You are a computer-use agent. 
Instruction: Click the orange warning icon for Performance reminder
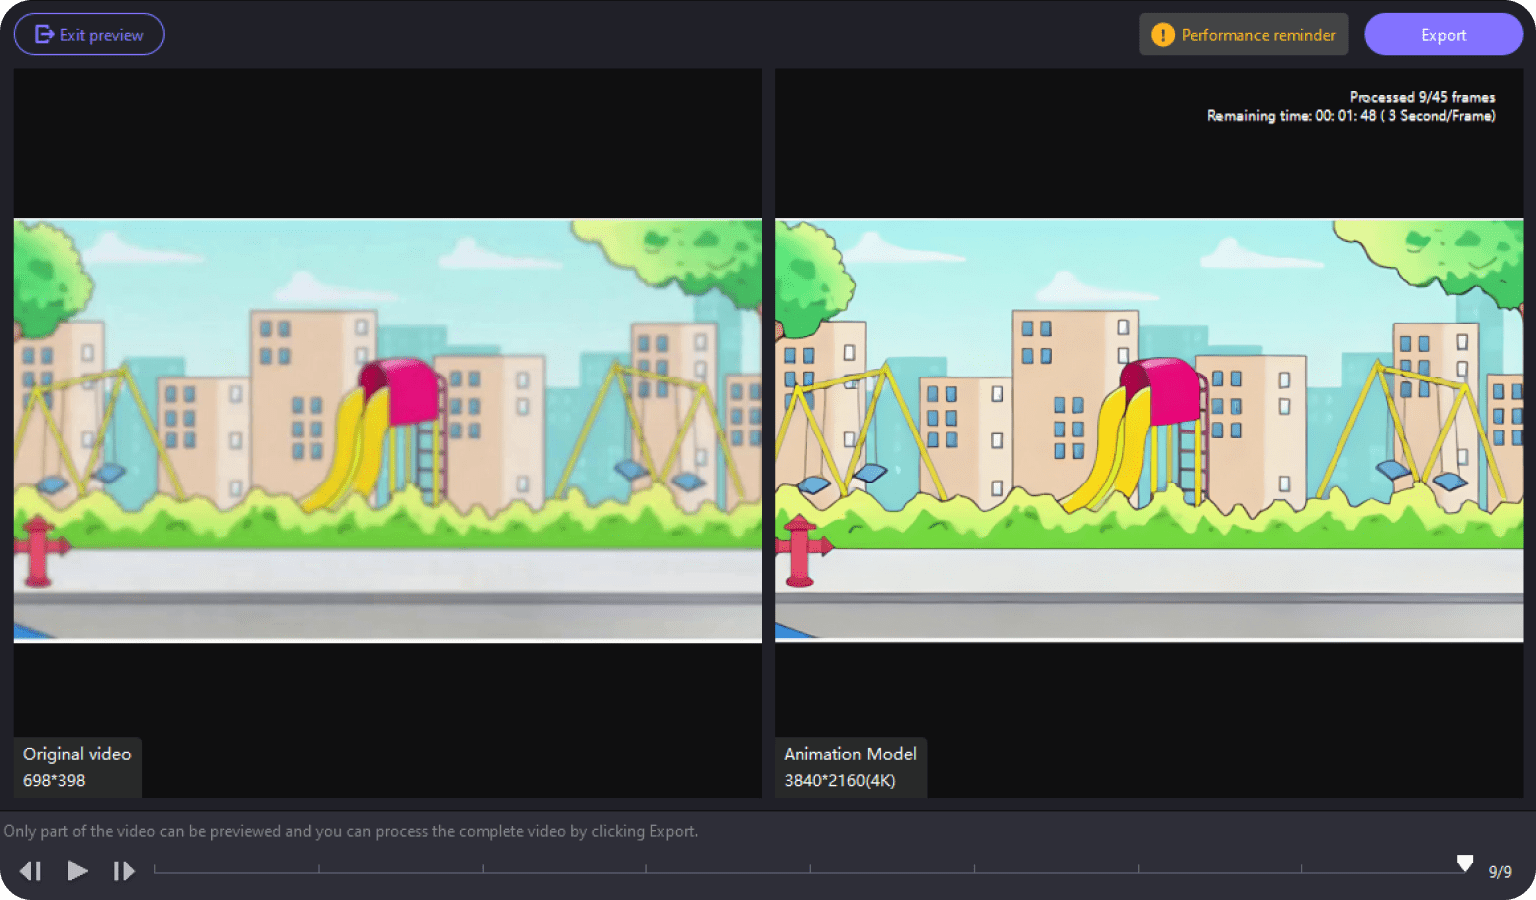coord(1162,35)
